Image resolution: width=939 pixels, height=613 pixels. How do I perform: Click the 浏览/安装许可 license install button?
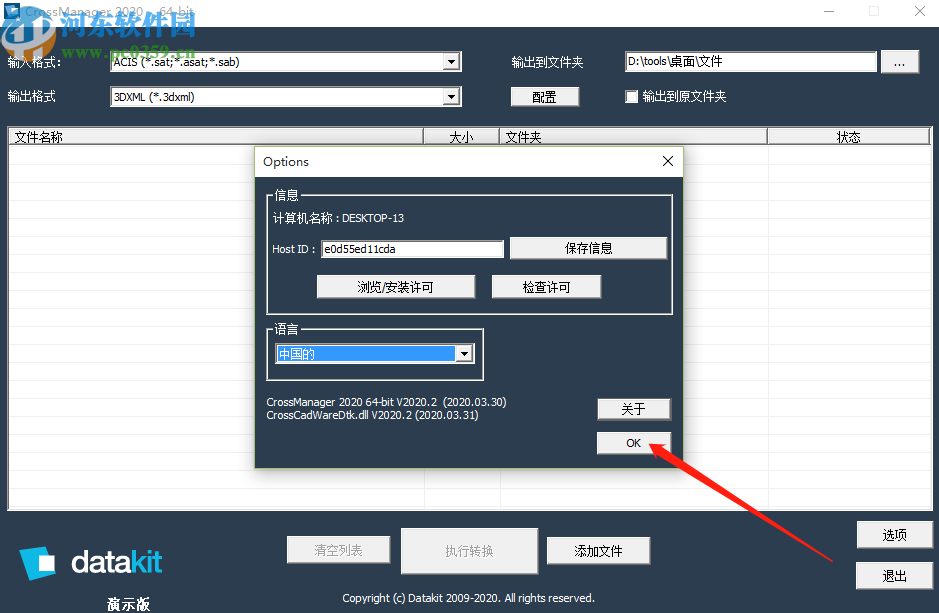(x=396, y=286)
